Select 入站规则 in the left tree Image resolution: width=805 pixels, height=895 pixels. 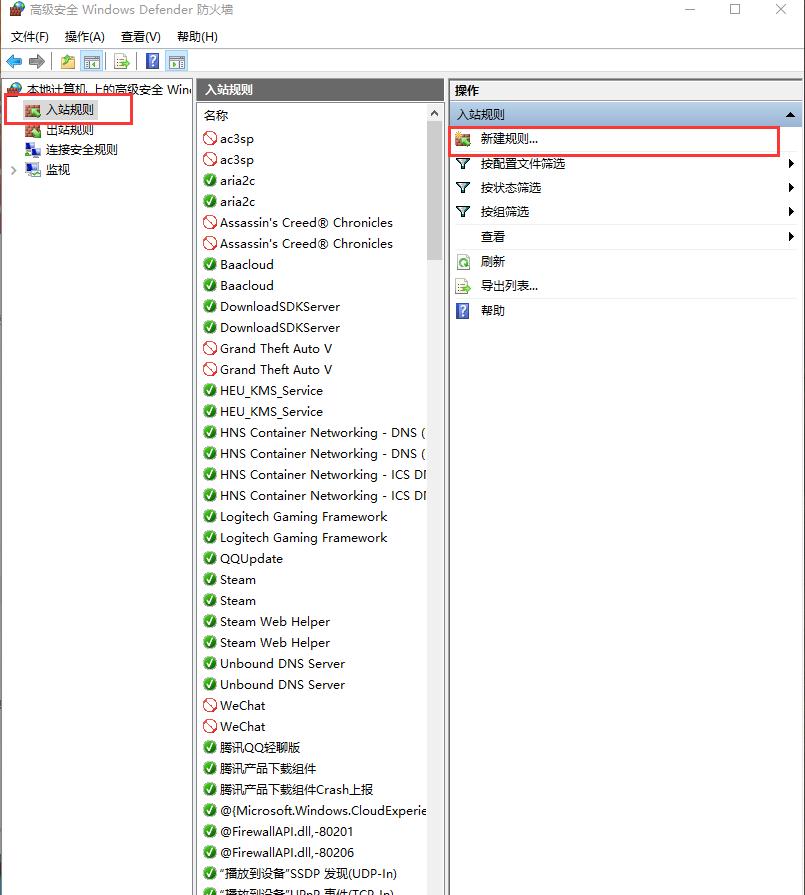[70, 110]
